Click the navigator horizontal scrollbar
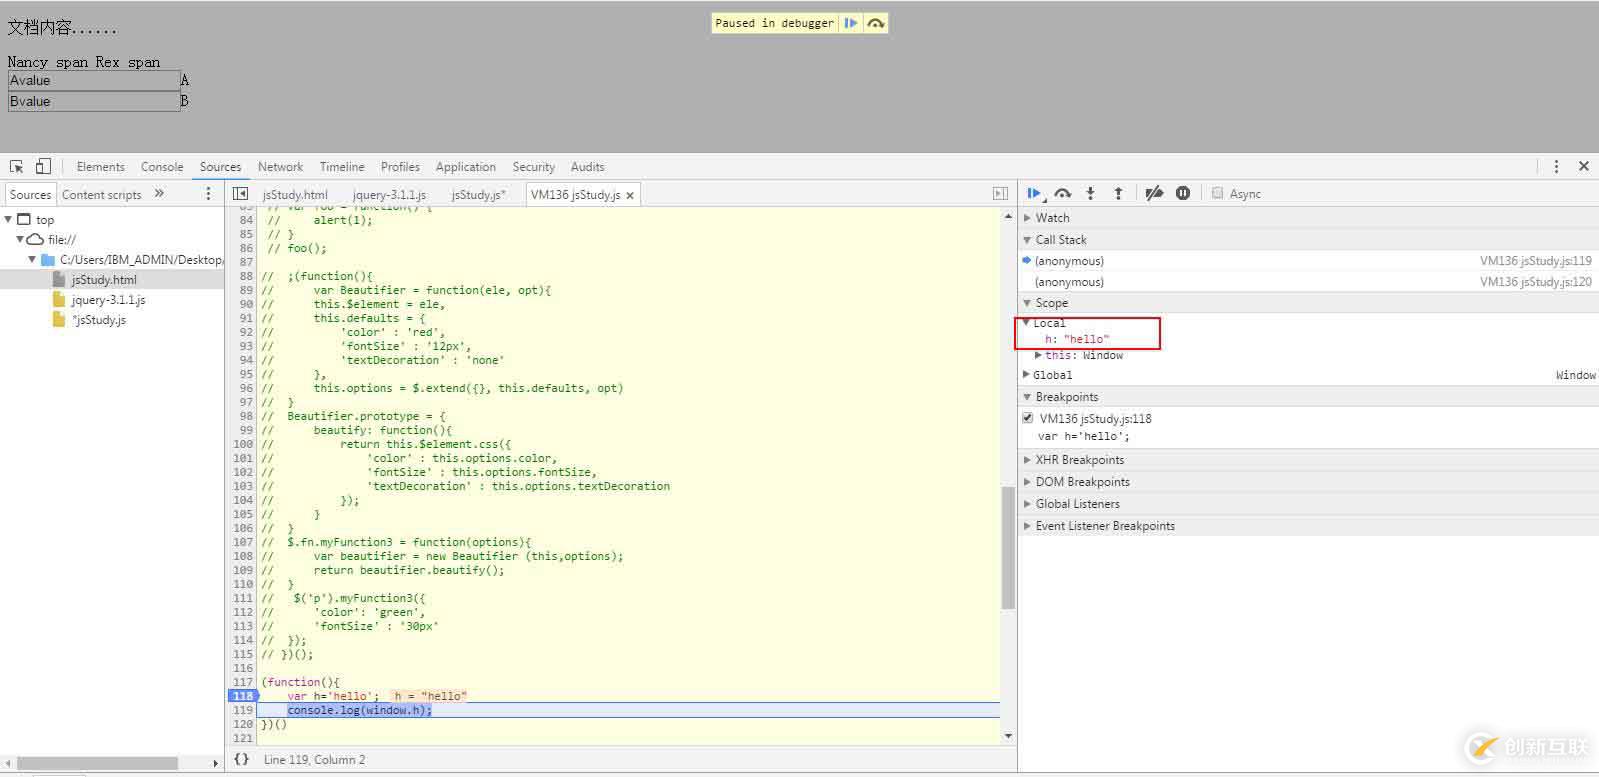The image size is (1599, 777). tap(97, 763)
